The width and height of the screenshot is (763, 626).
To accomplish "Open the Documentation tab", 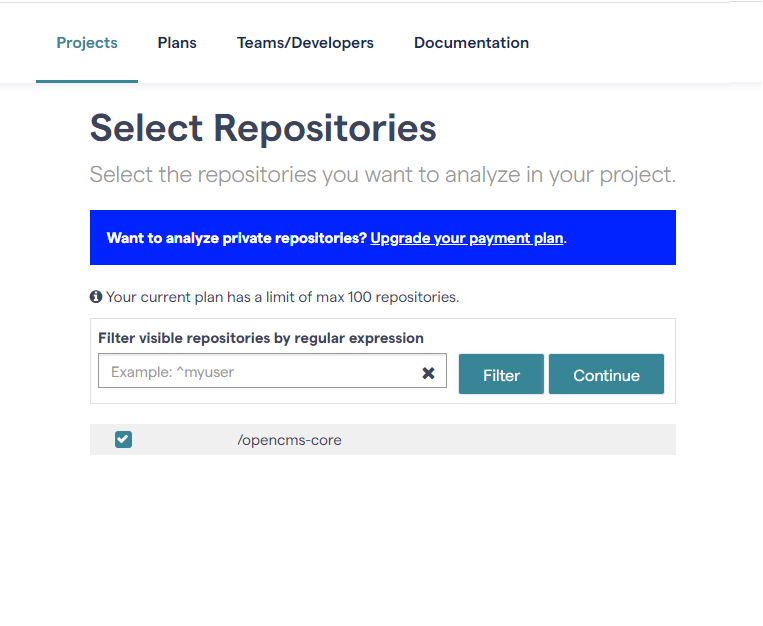I will tap(471, 43).
